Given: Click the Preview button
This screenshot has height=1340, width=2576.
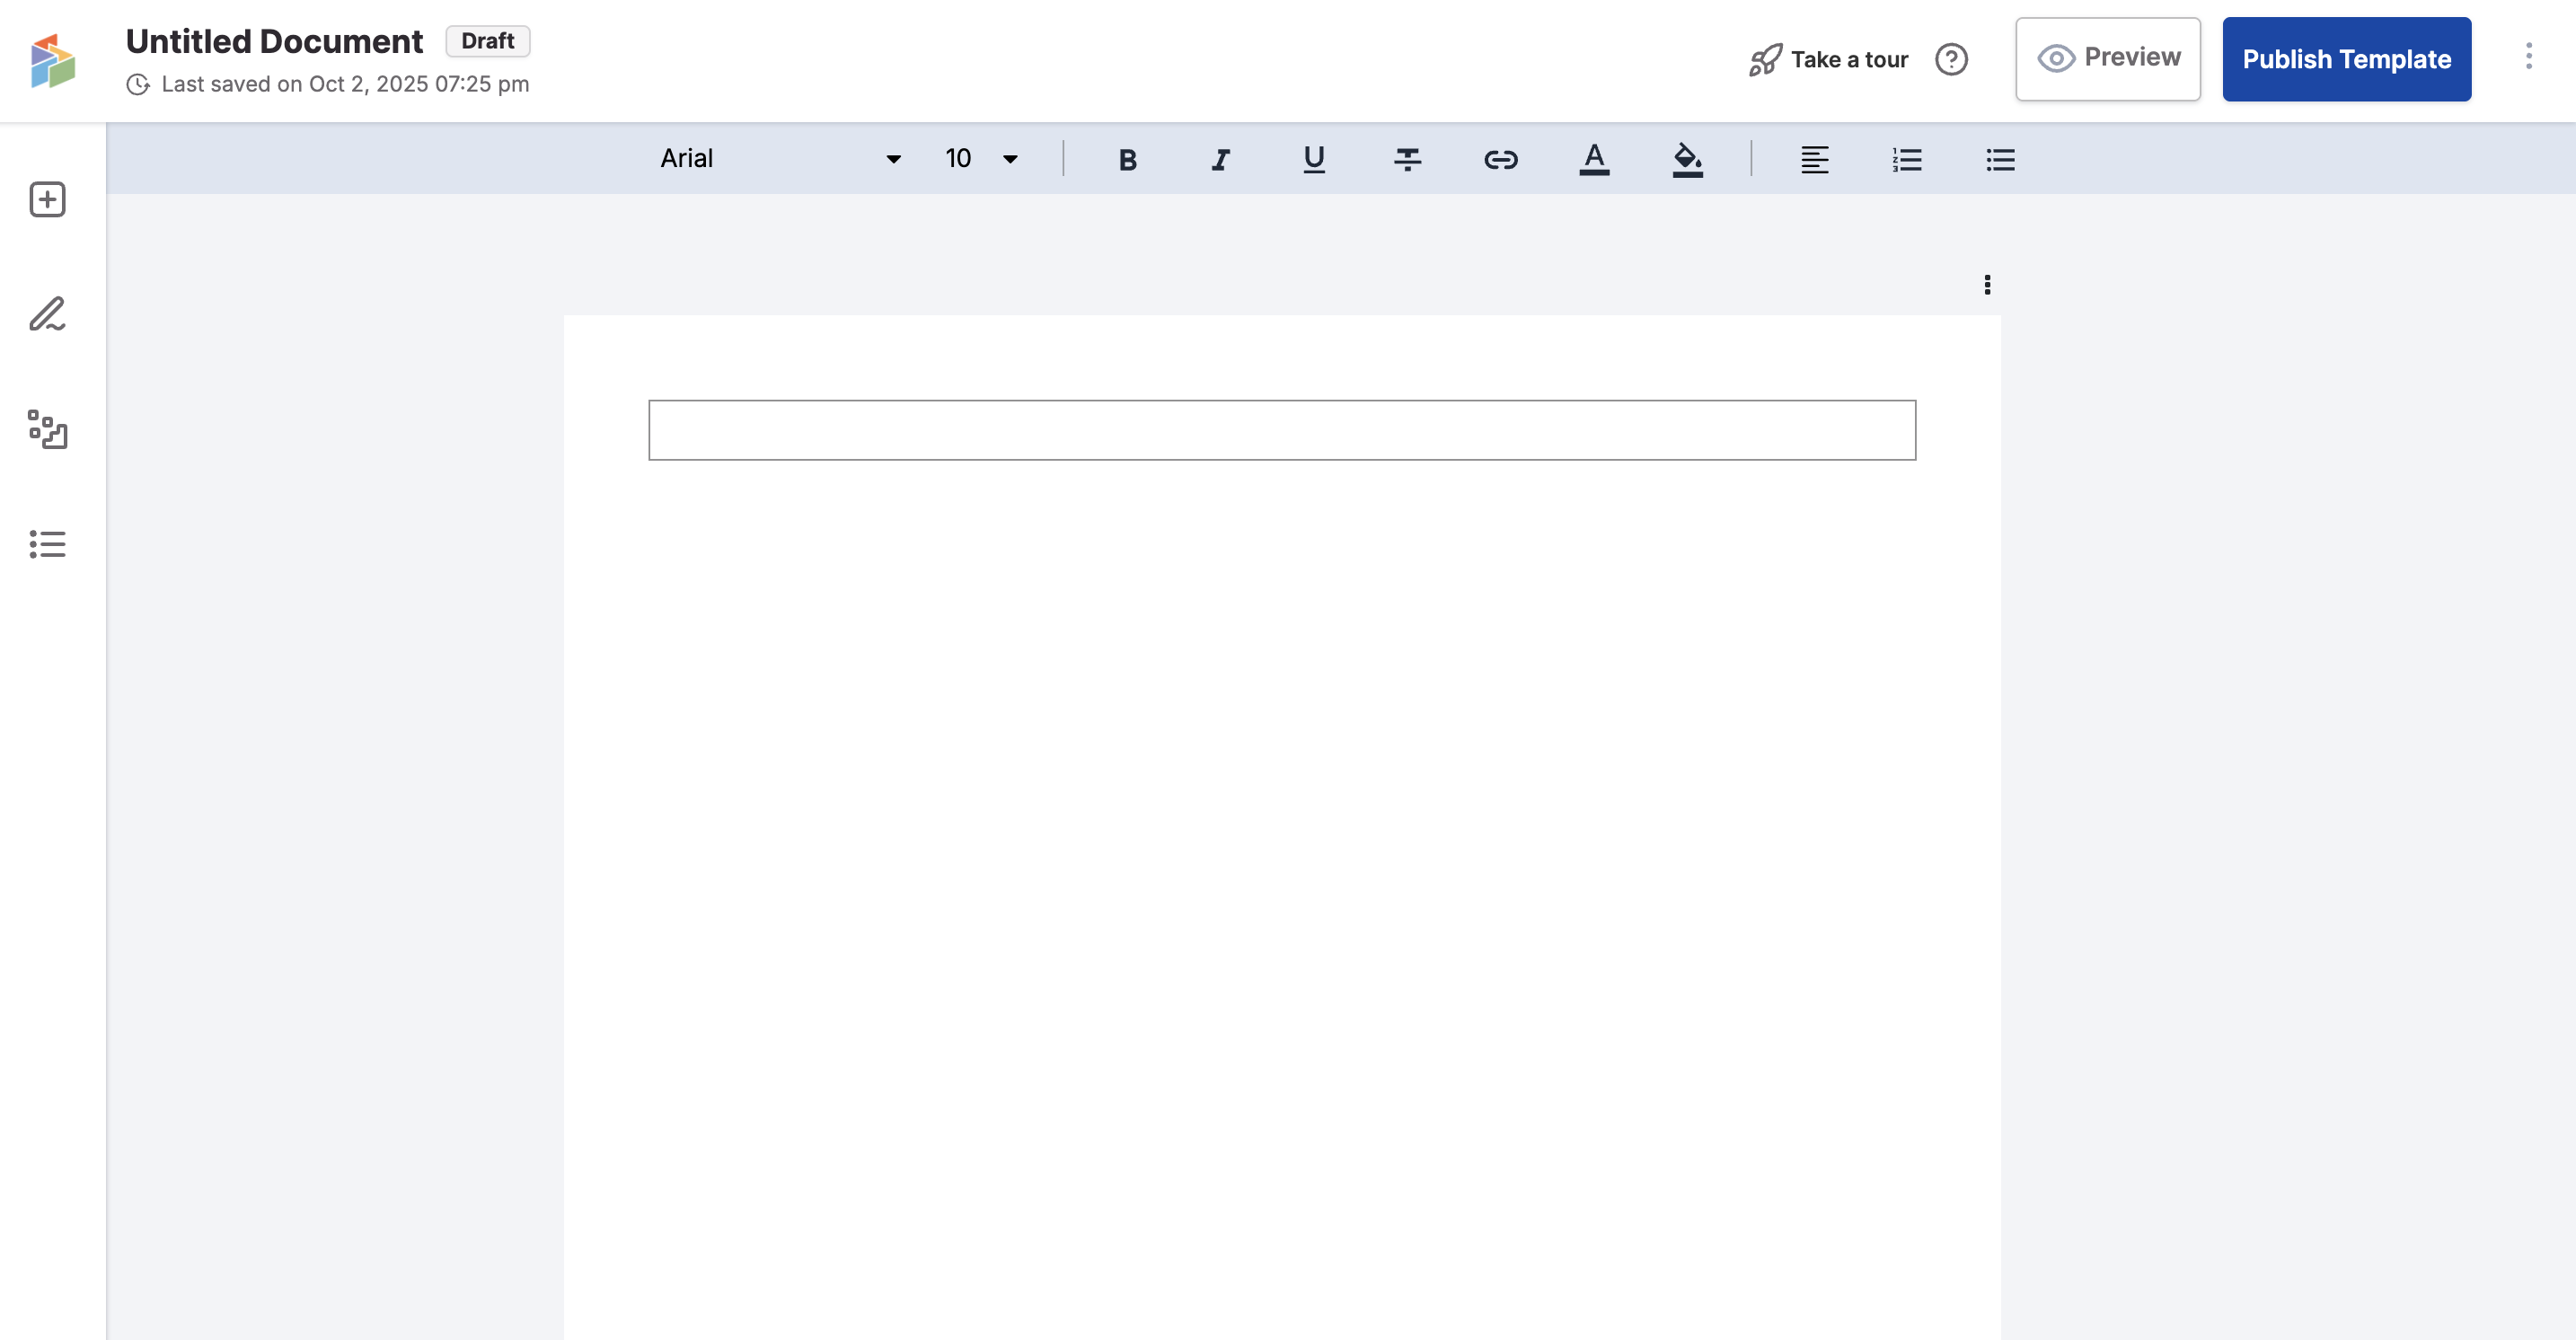Looking at the screenshot, I should coord(2107,58).
